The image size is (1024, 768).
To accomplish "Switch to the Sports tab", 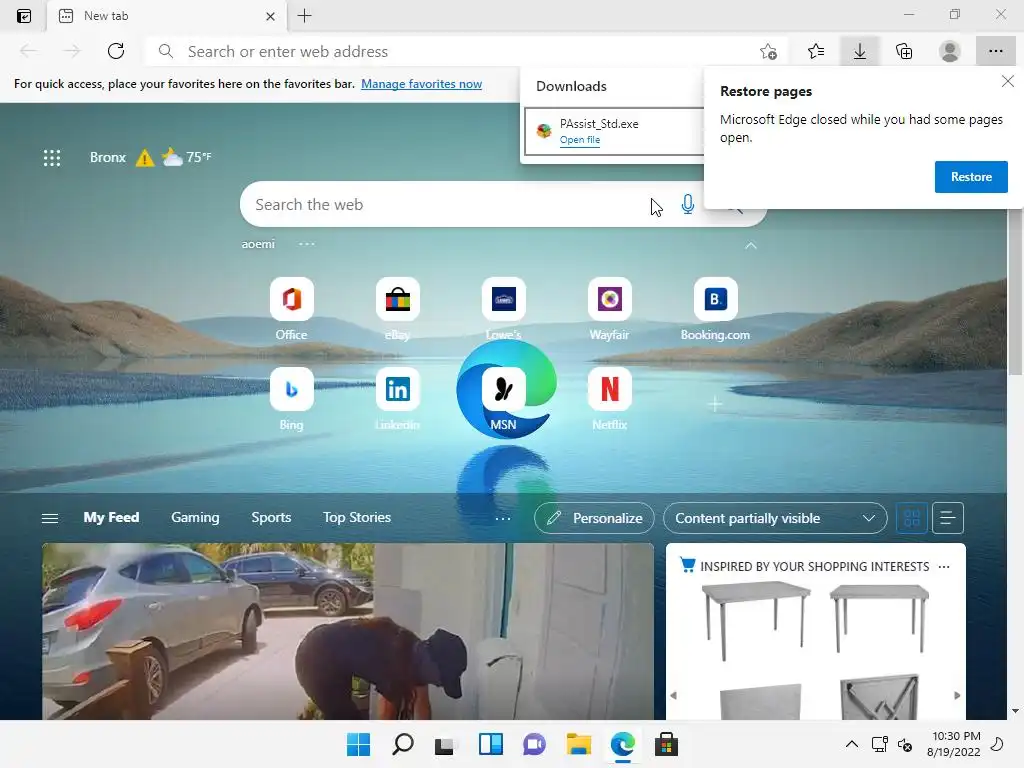I will tap(271, 517).
